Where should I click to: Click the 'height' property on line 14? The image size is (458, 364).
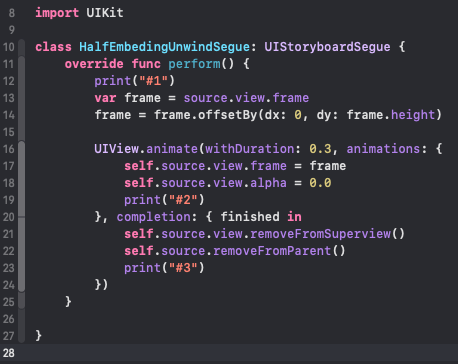pyautogui.click(x=413, y=115)
